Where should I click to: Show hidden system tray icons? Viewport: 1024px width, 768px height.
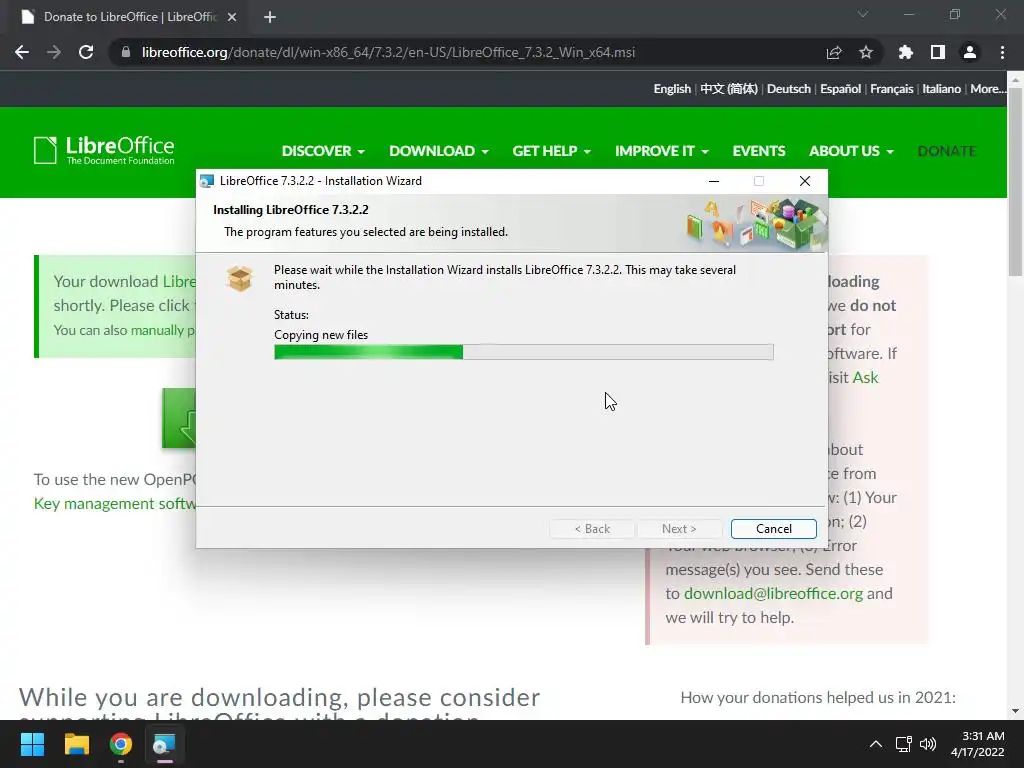(x=876, y=744)
